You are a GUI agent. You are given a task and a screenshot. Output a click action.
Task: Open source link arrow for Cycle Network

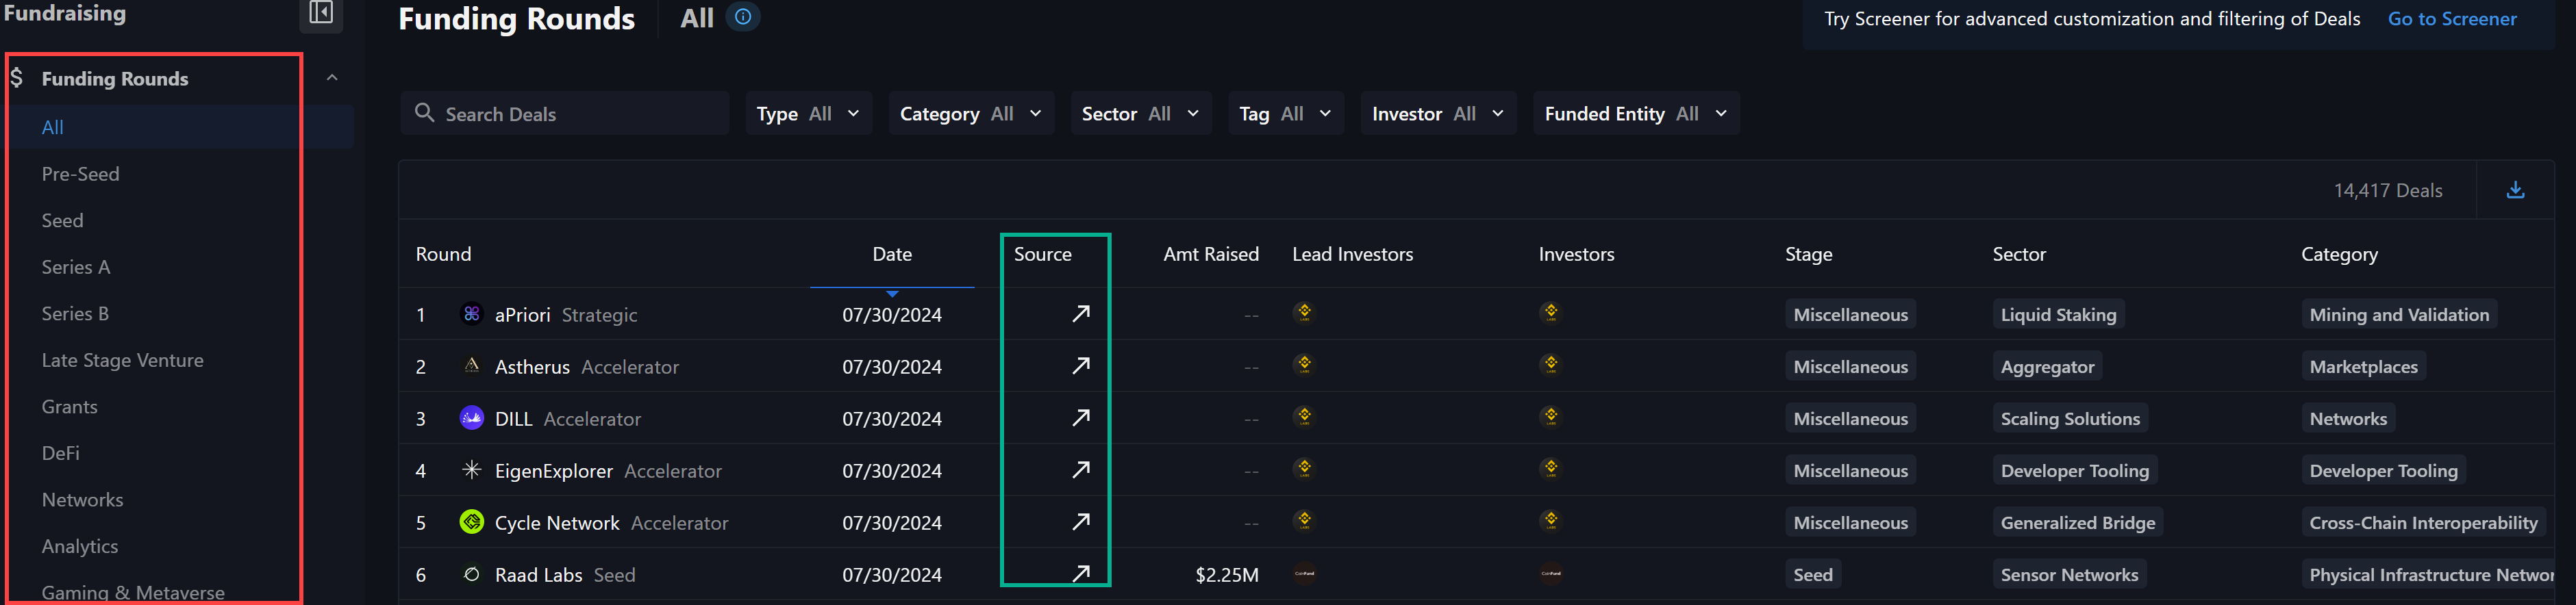coord(1081,522)
